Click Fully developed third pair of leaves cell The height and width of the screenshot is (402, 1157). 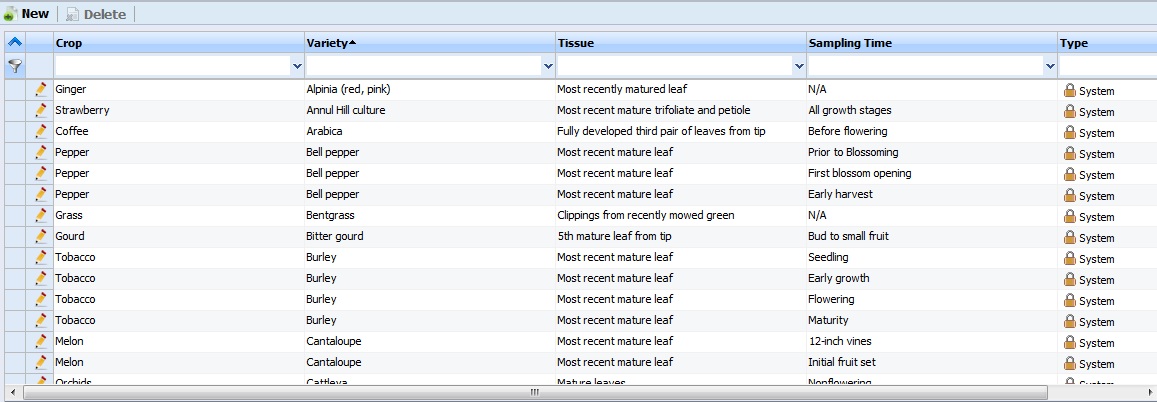680,131
